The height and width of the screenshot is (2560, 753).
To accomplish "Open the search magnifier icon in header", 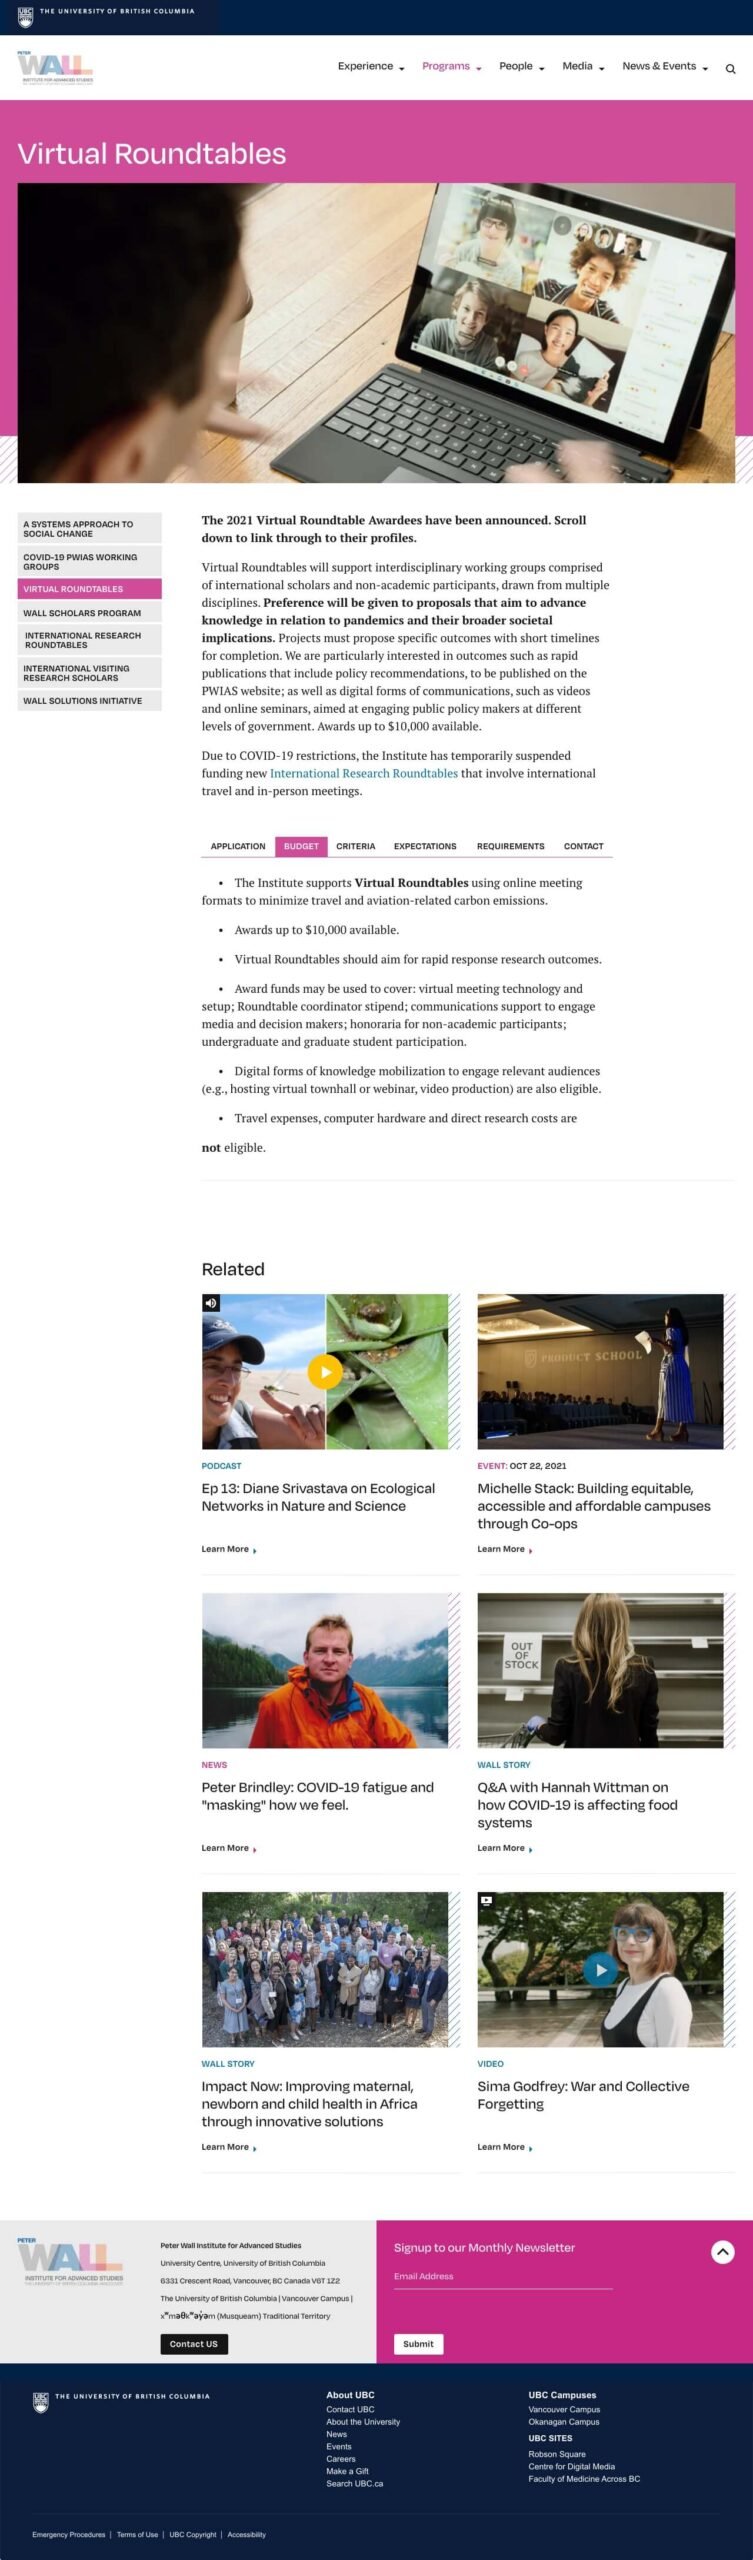I will [730, 69].
